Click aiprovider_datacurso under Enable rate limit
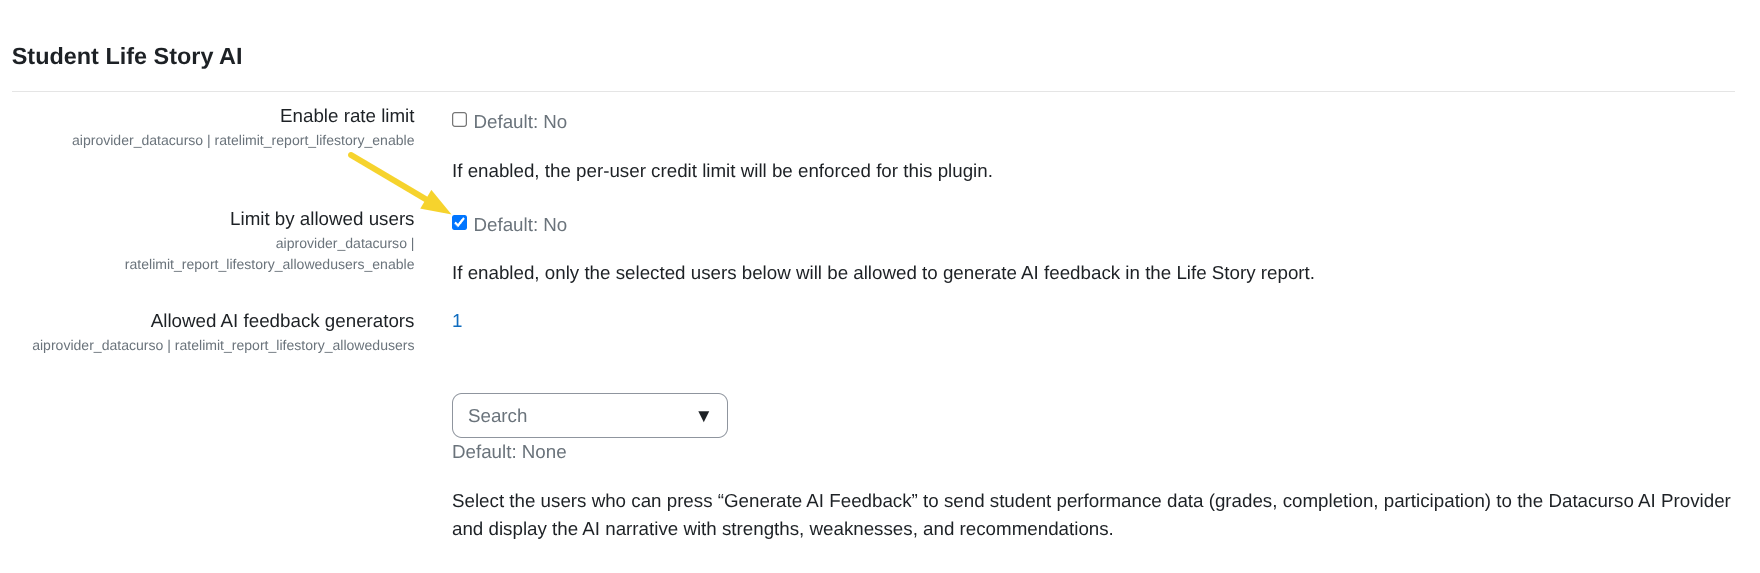The width and height of the screenshot is (1760, 573). point(137,141)
